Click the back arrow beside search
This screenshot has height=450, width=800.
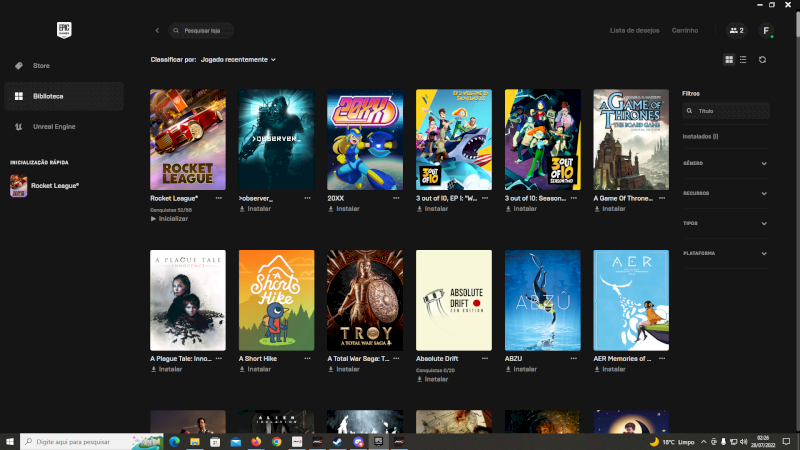click(157, 31)
